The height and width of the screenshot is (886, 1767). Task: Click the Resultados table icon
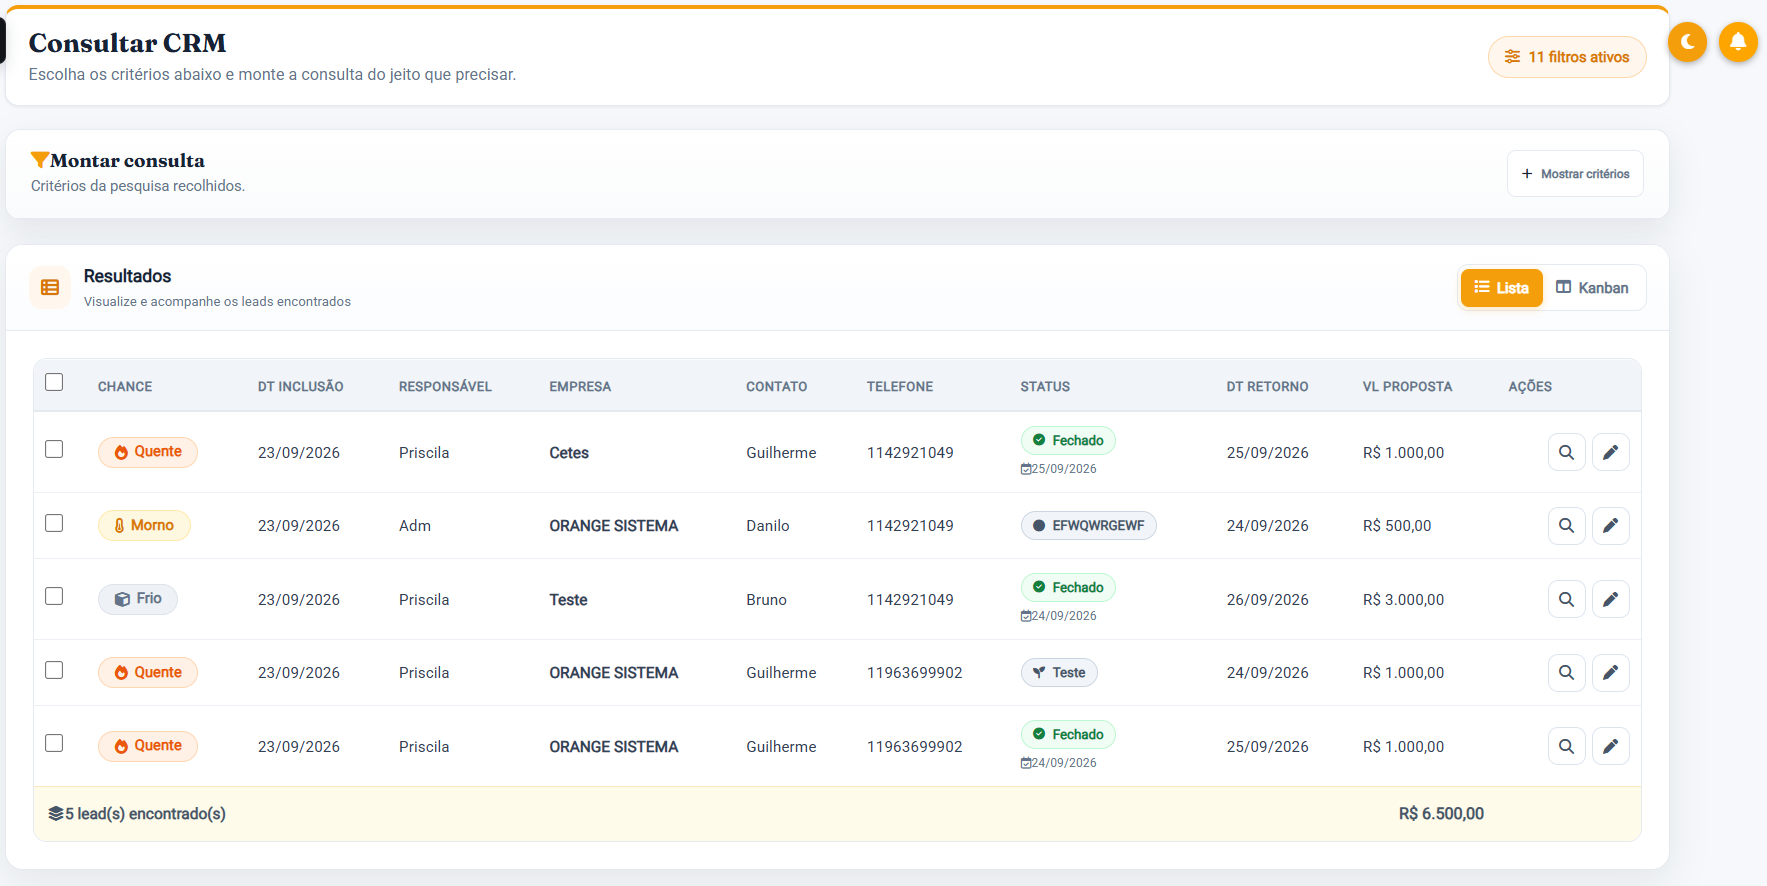[x=50, y=288]
